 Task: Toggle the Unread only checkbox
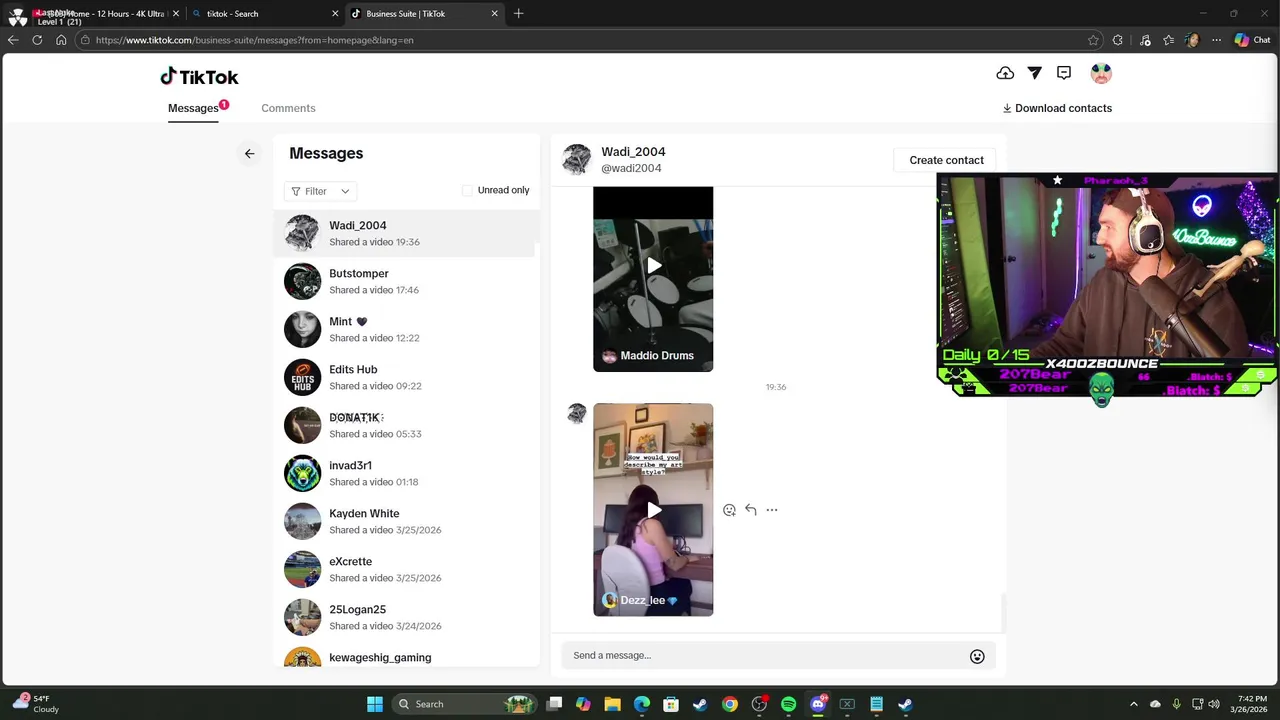[467, 190]
